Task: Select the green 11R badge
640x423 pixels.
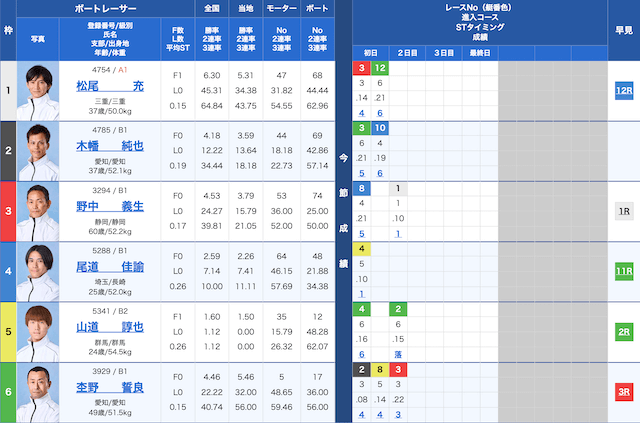Action: [x=624, y=271]
